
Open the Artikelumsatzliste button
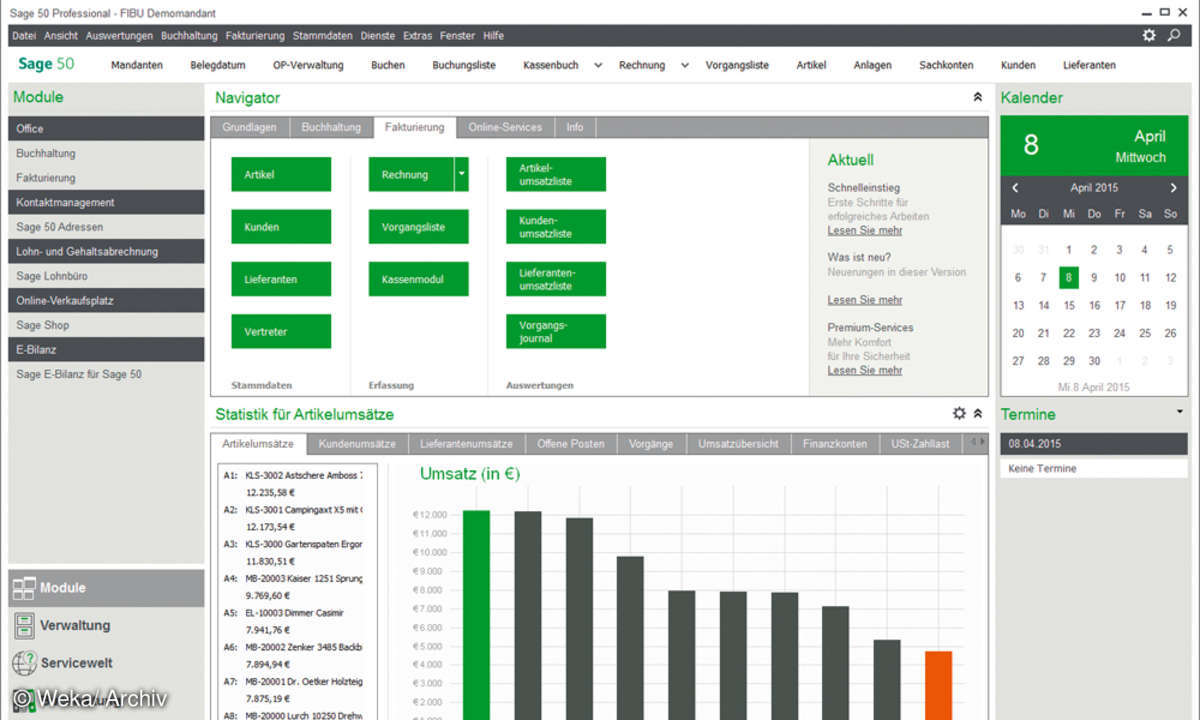tap(556, 174)
